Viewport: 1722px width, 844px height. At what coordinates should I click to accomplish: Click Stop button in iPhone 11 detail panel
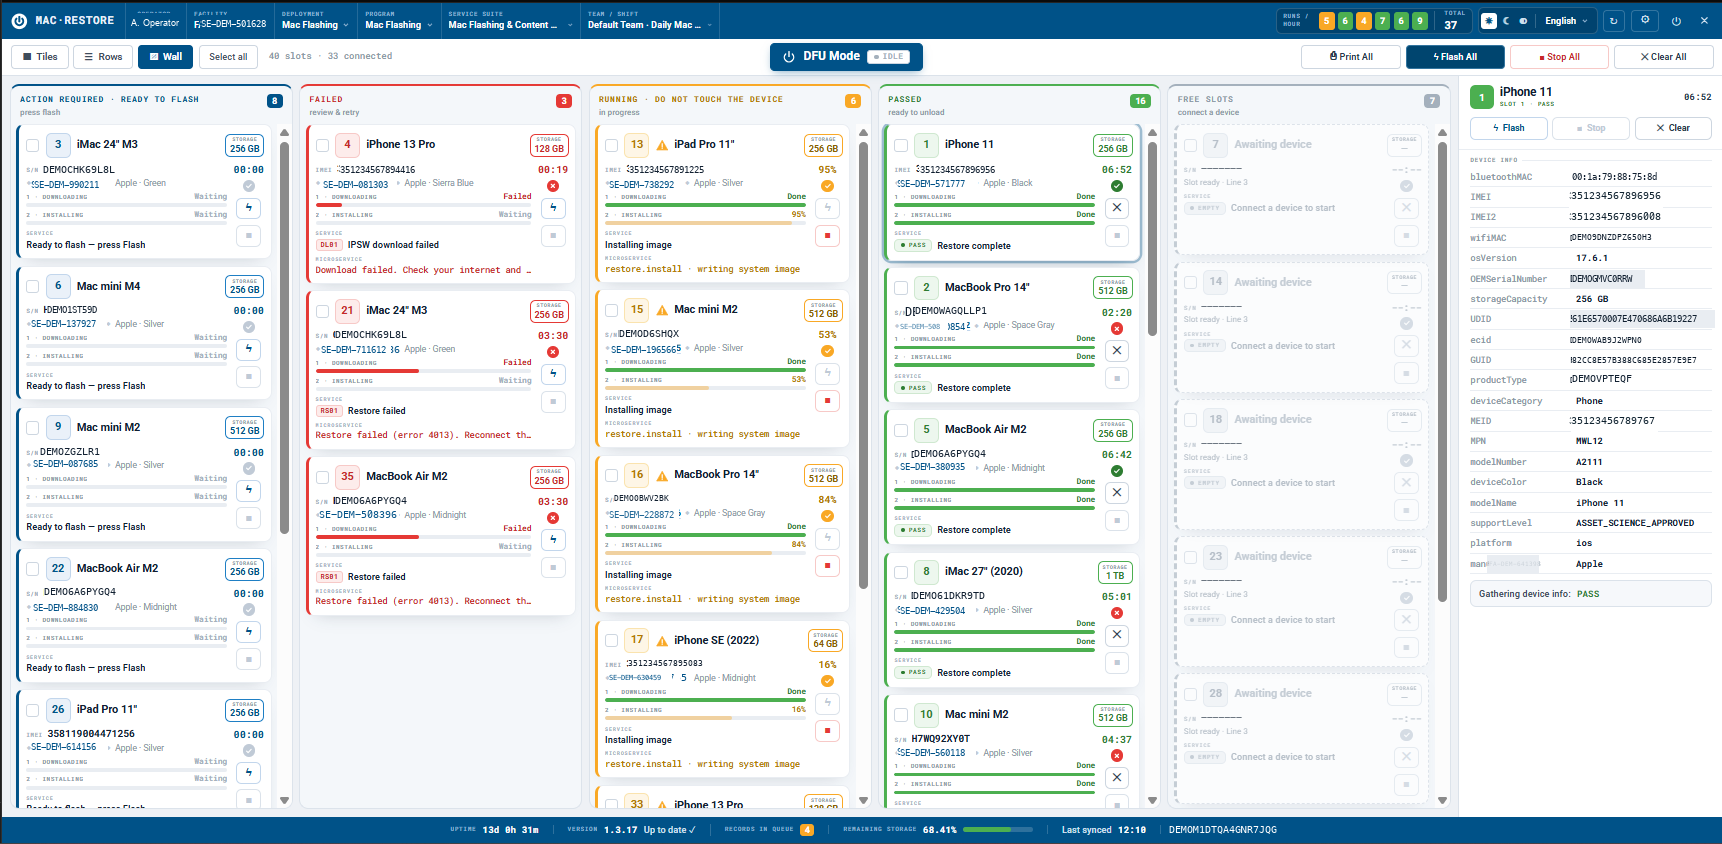pyautogui.click(x=1591, y=128)
